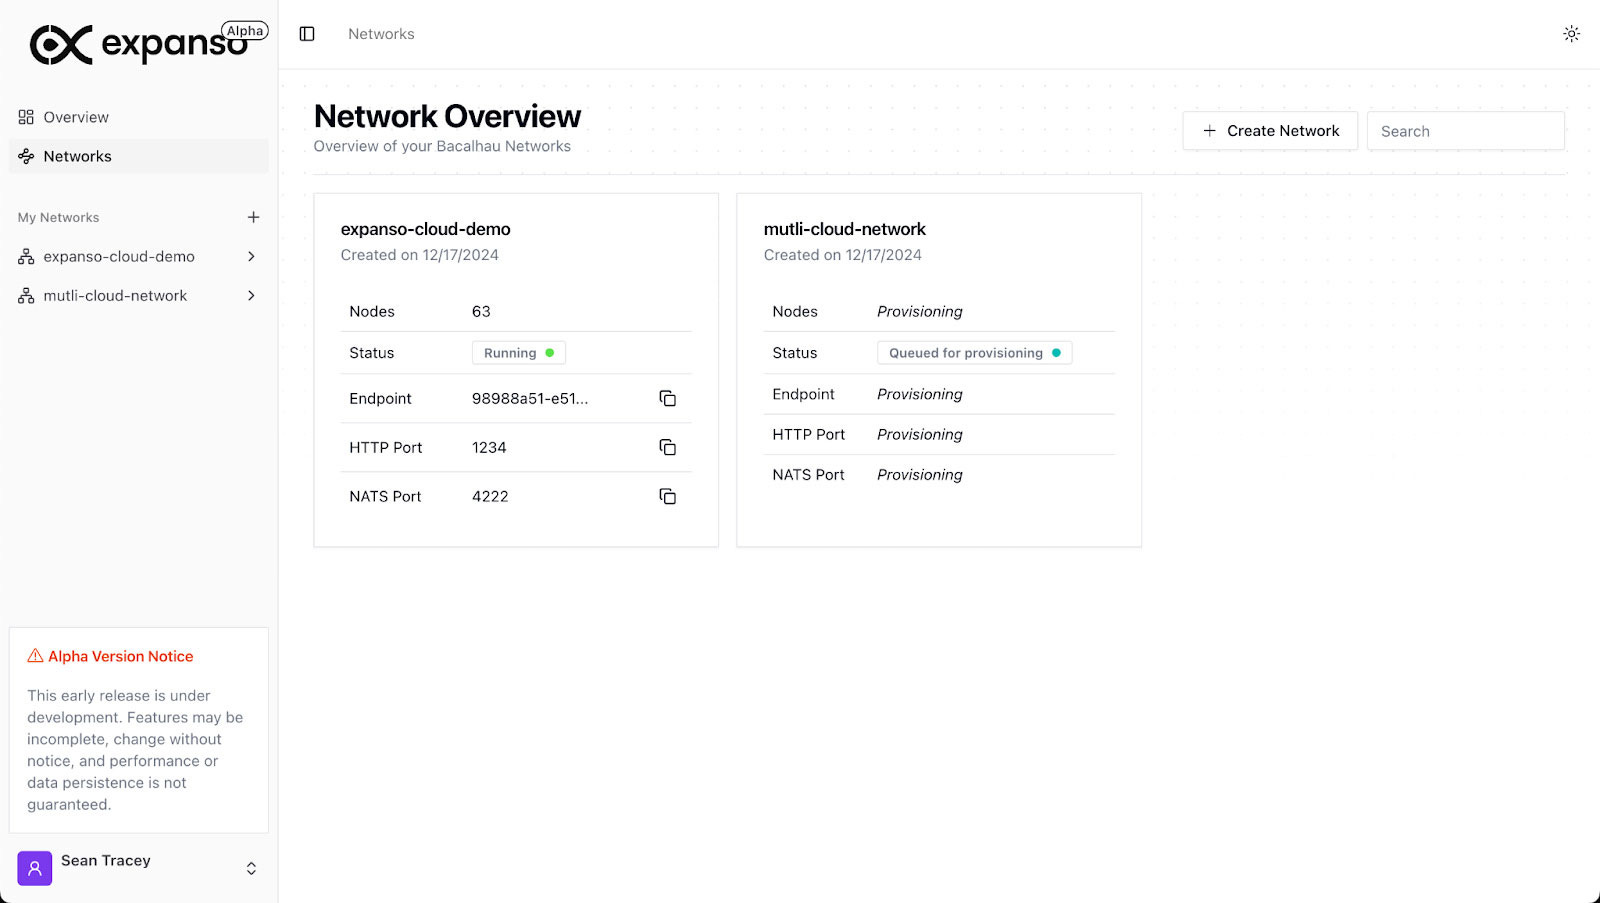Open the expanso-cloud-demo card title
The width and height of the screenshot is (1600, 903).
425,229
